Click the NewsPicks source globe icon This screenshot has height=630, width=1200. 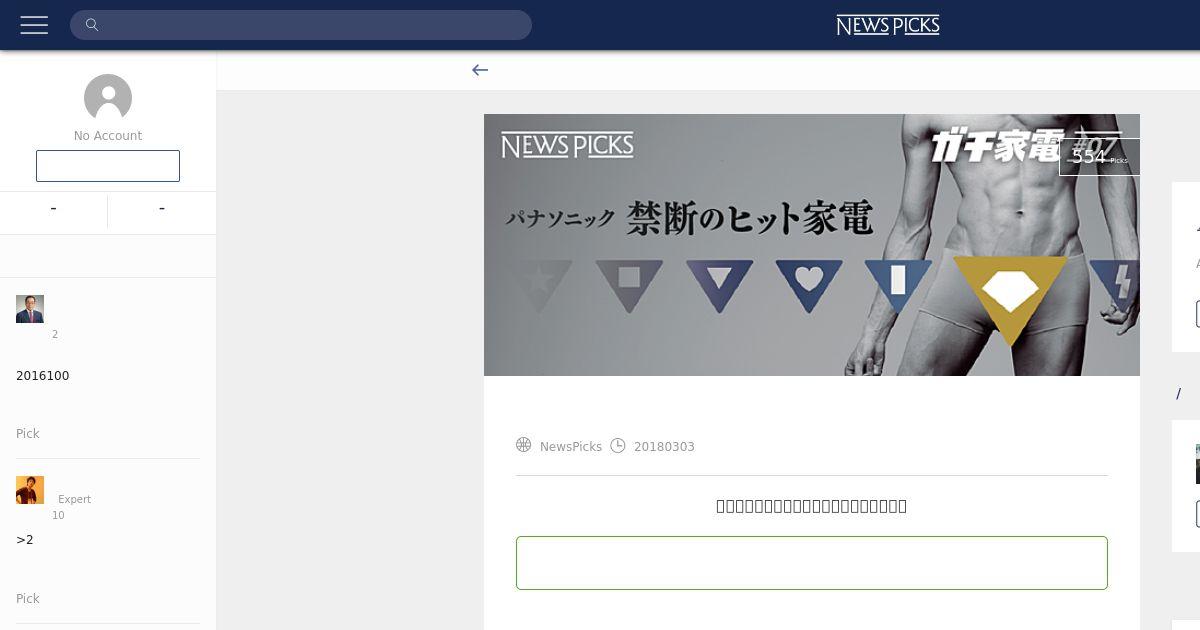[x=524, y=445]
